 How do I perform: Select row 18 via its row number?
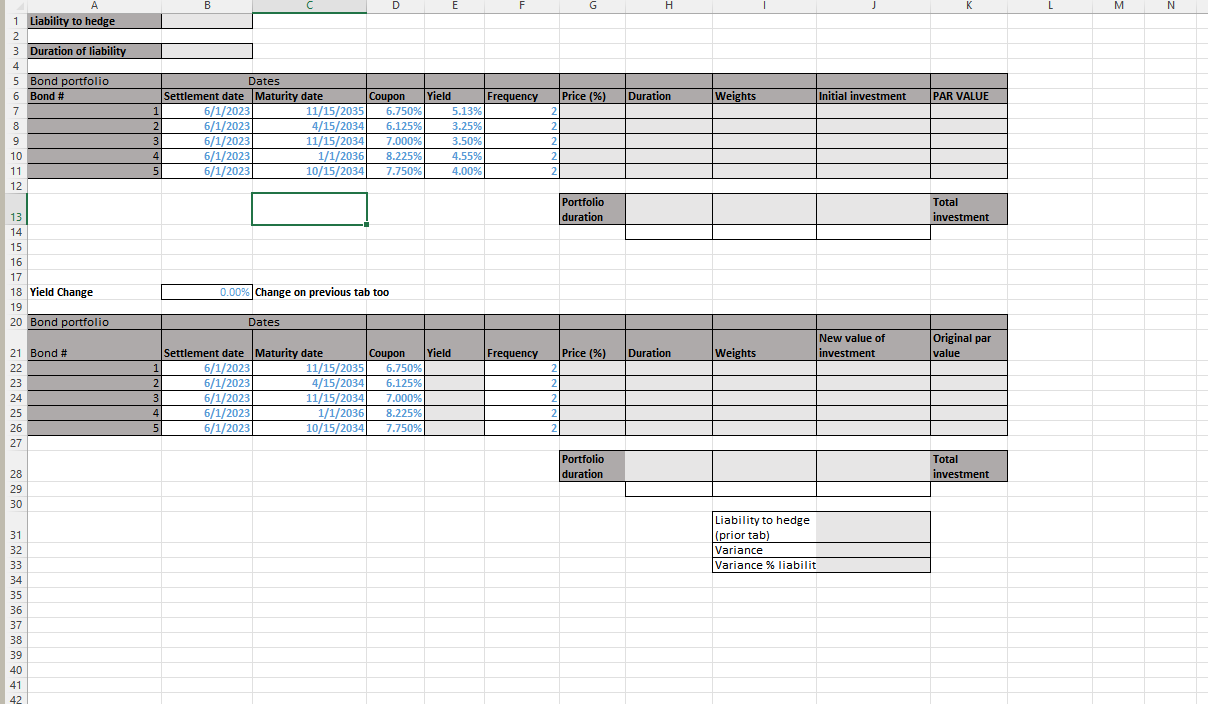(x=15, y=292)
